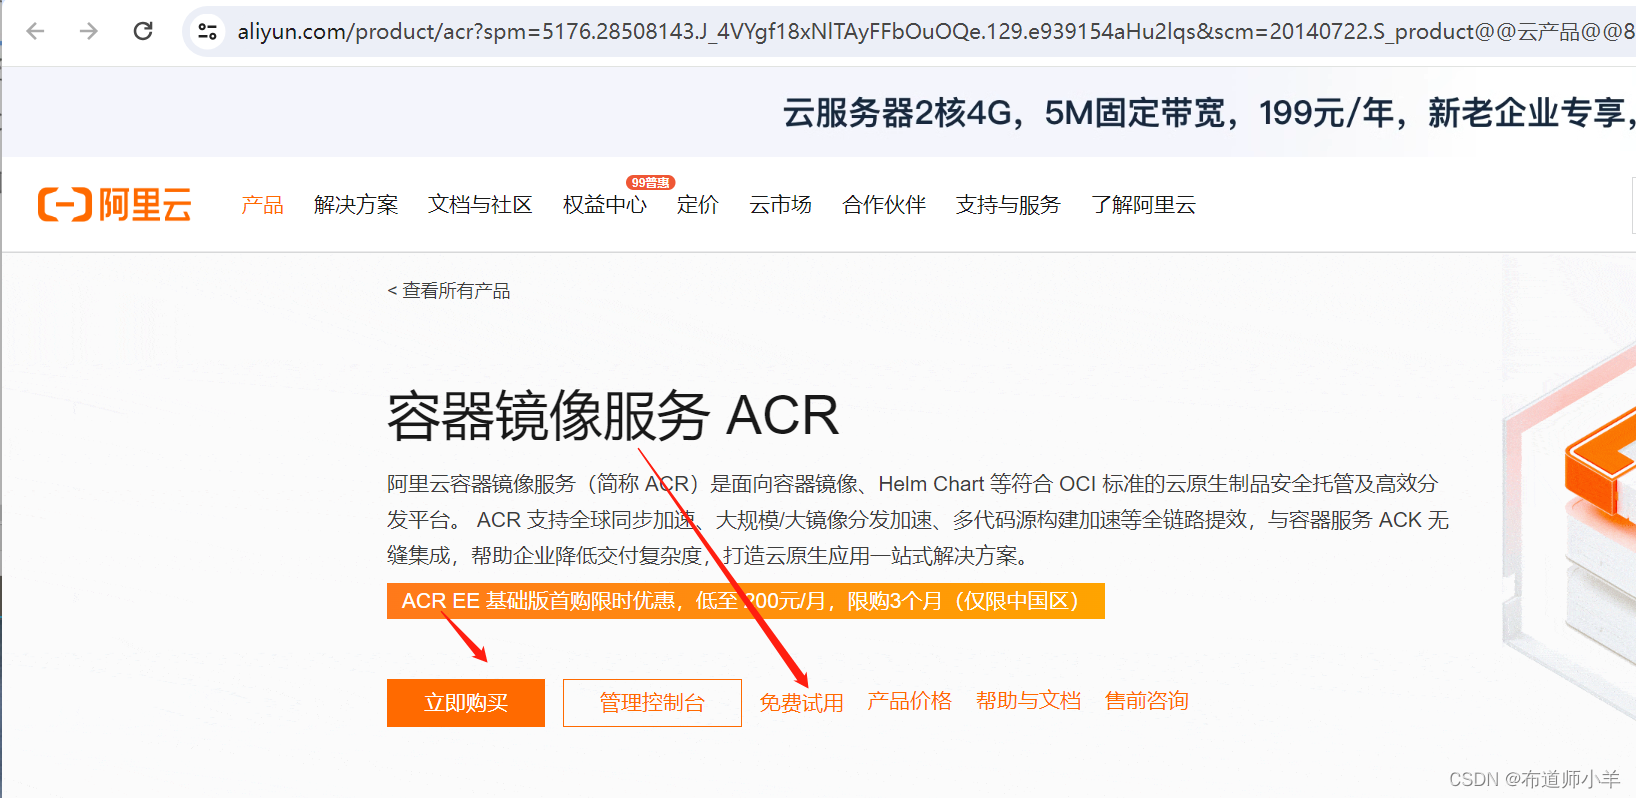
Task: Open the 云市场 menu item
Action: point(781,205)
